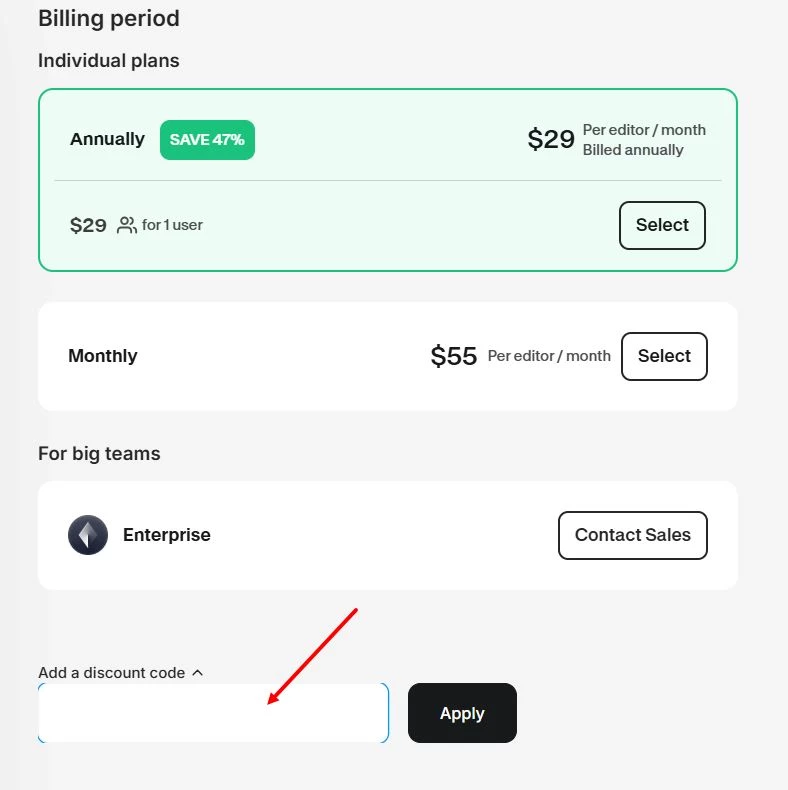The height and width of the screenshot is (790, 788).
Task: Click the Enterprise diamond logo icon
Action: coord(88,535)
